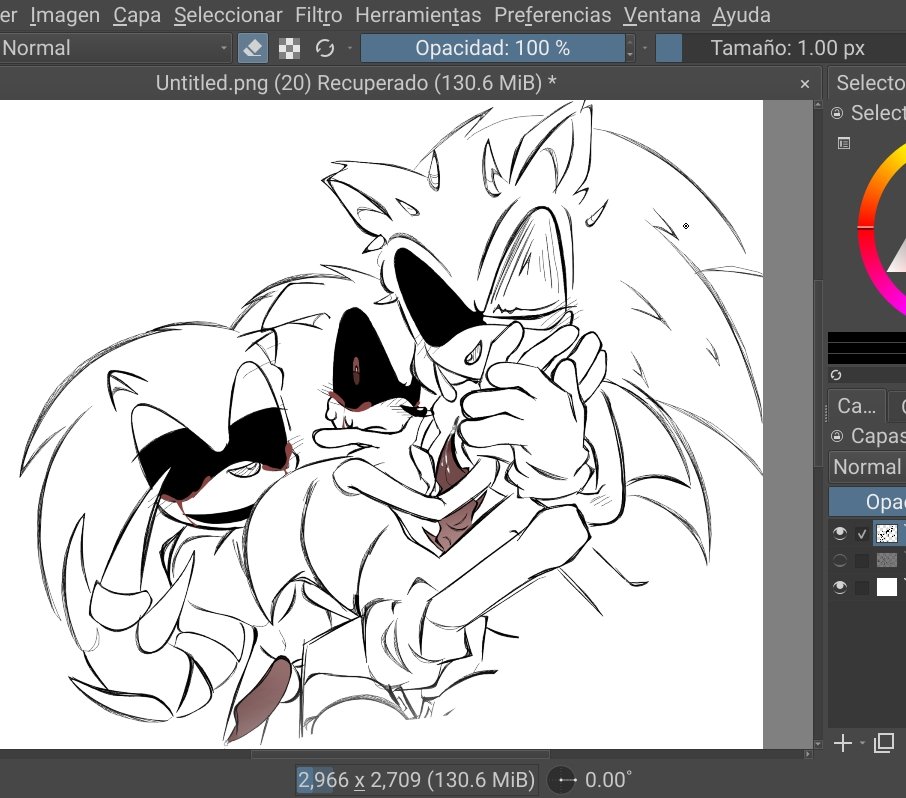
Task: Refresh the color shades with reload icon
Action: point(836,375)
